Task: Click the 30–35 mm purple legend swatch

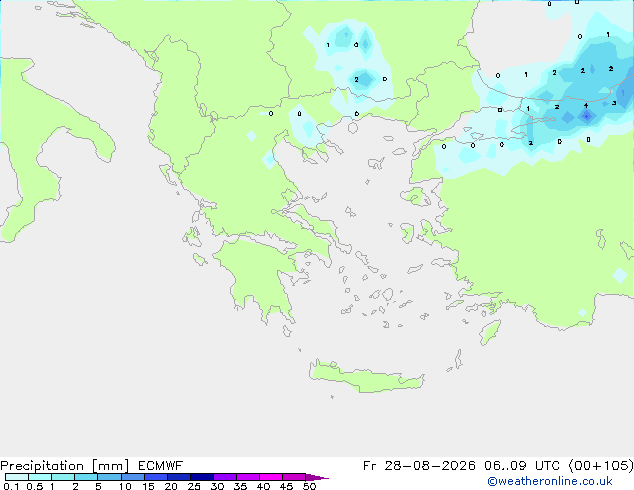Action: point(224,477)
